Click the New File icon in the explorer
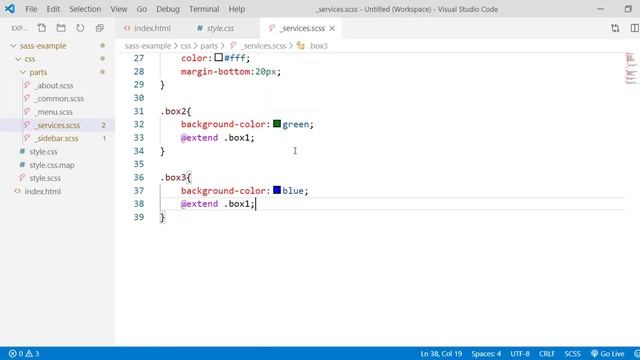Screen dimensions: 640x360 [x=42, y=28]
